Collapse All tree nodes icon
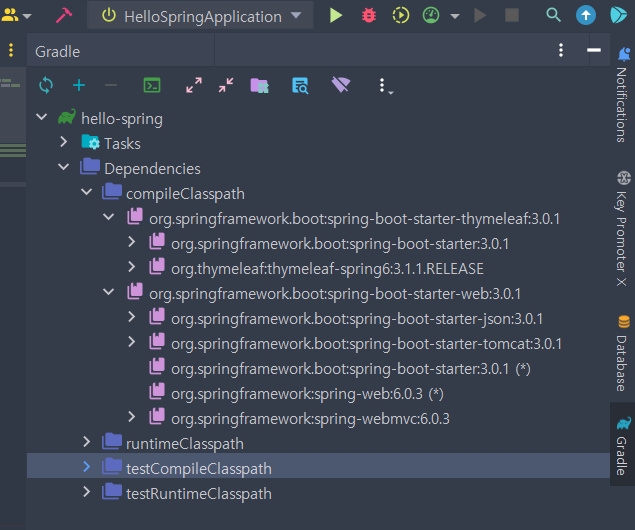The image size is (635, 530). 226,85
